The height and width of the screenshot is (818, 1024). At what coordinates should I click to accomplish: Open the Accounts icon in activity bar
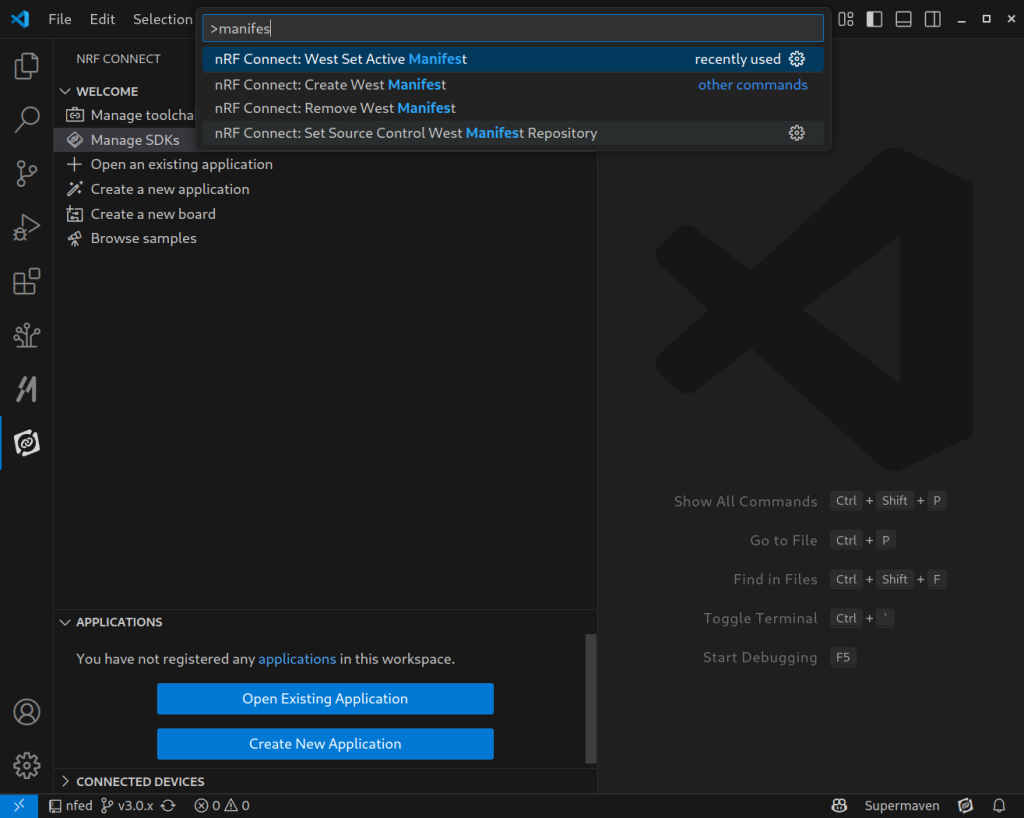coord(27,712)
